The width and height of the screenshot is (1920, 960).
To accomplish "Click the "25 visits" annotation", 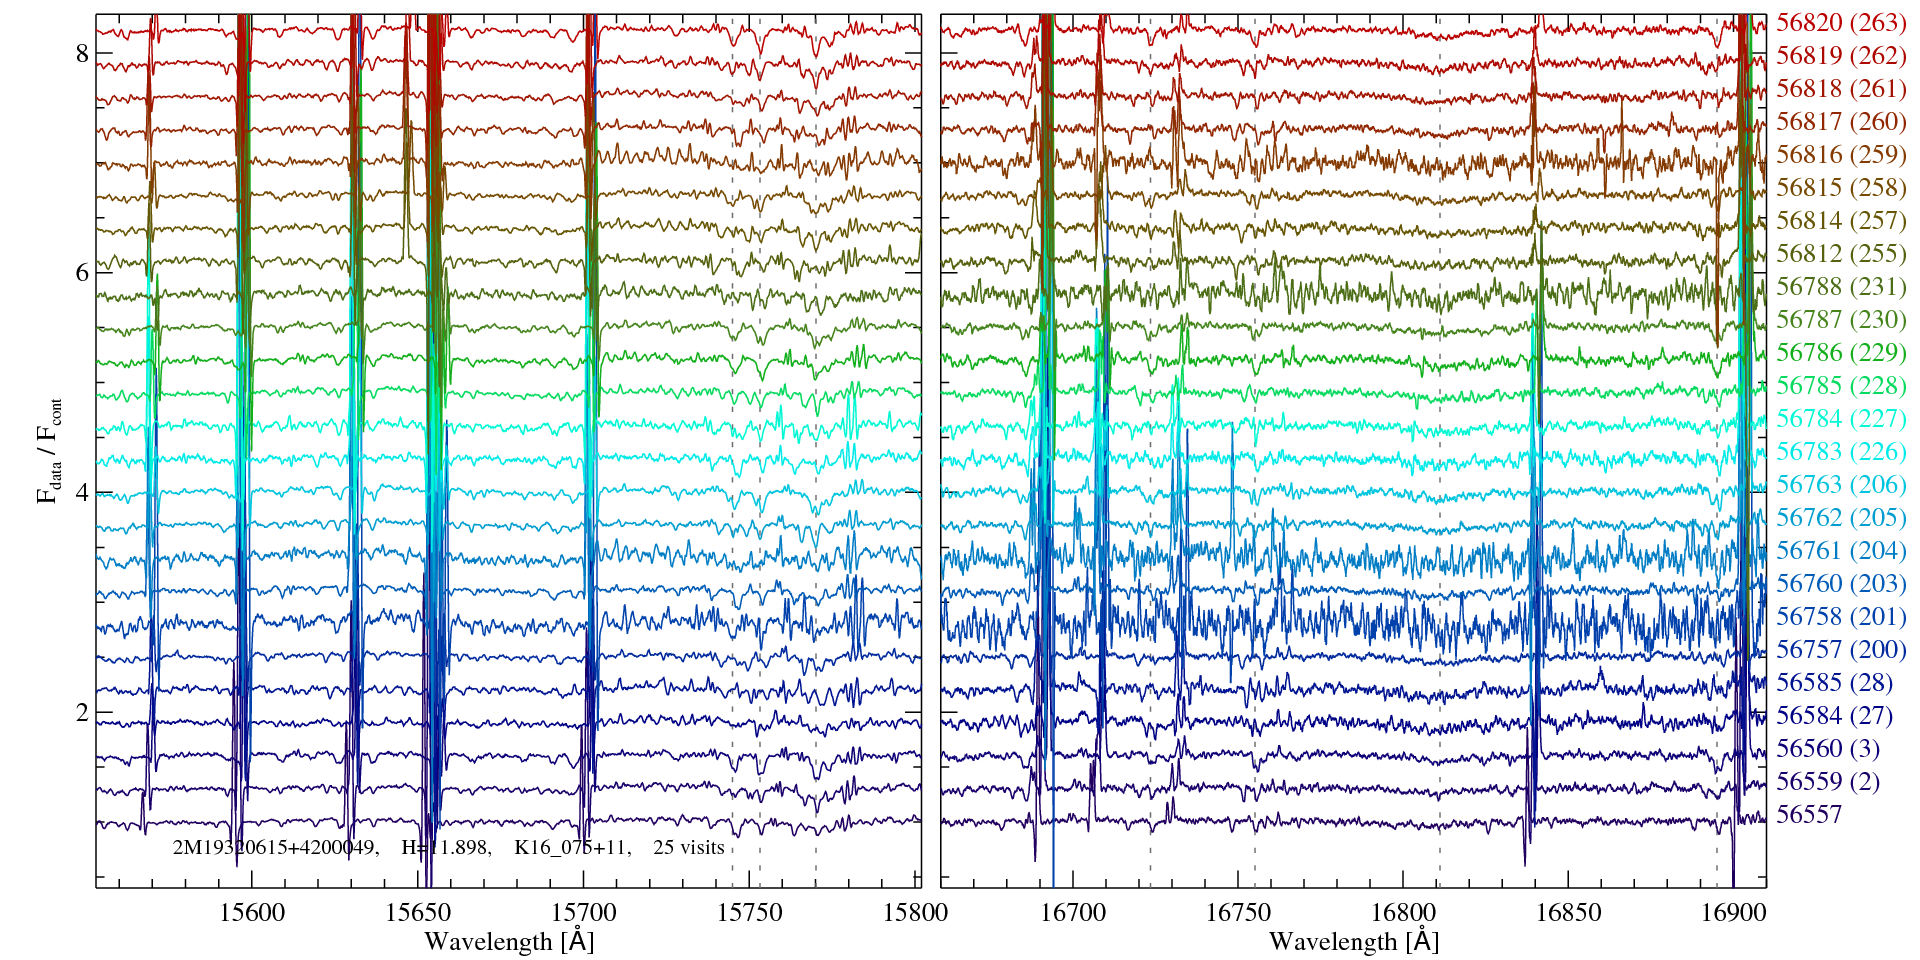I will tap(689, 848).
